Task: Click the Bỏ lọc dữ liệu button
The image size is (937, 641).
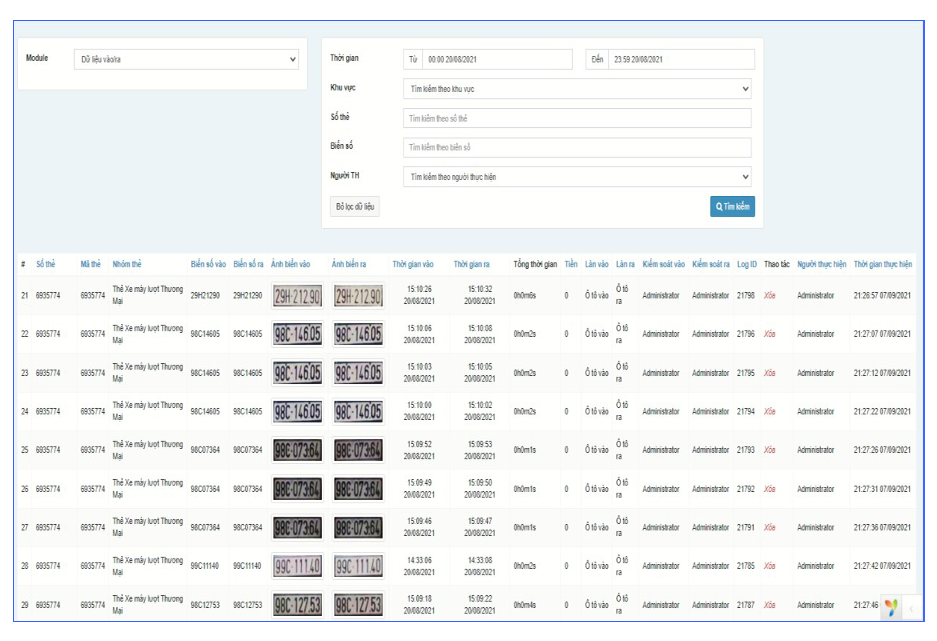Action: click(x=354, y=207)
